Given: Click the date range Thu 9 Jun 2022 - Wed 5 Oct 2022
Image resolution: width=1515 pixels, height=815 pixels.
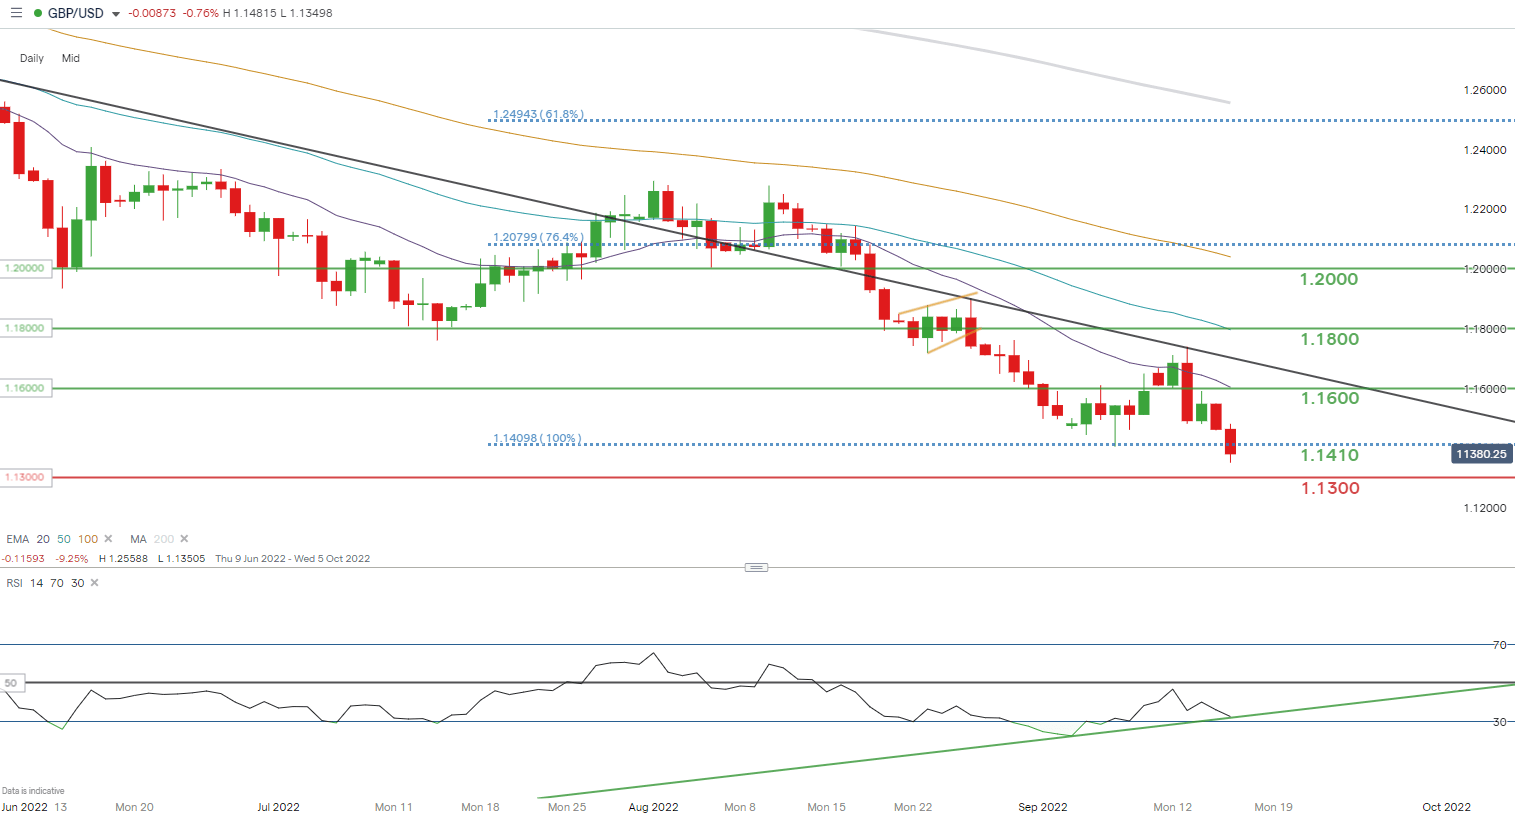Looking at the screenshot, I should [293, 559].
